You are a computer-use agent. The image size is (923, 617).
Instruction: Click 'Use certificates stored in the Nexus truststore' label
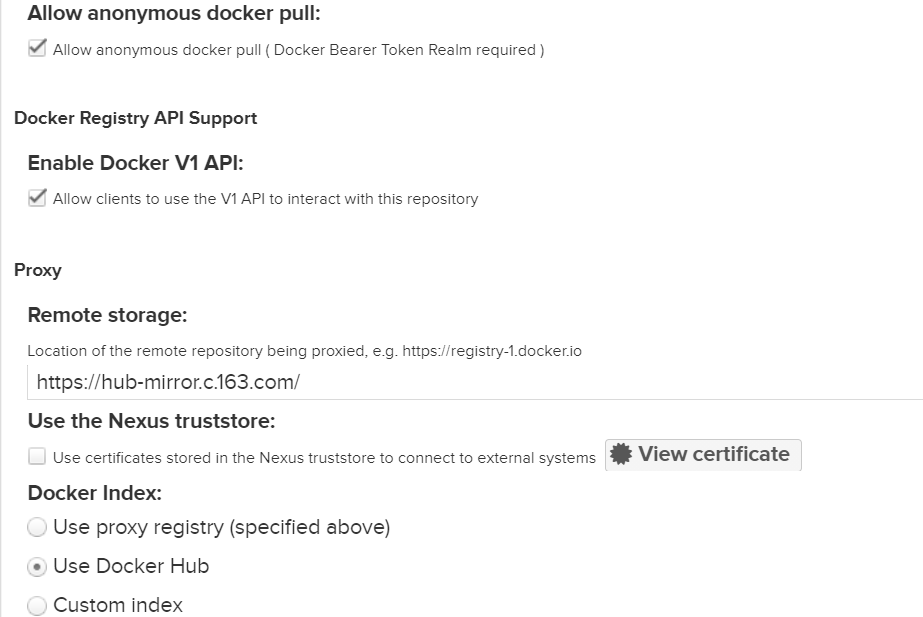[x=324, y=458]
